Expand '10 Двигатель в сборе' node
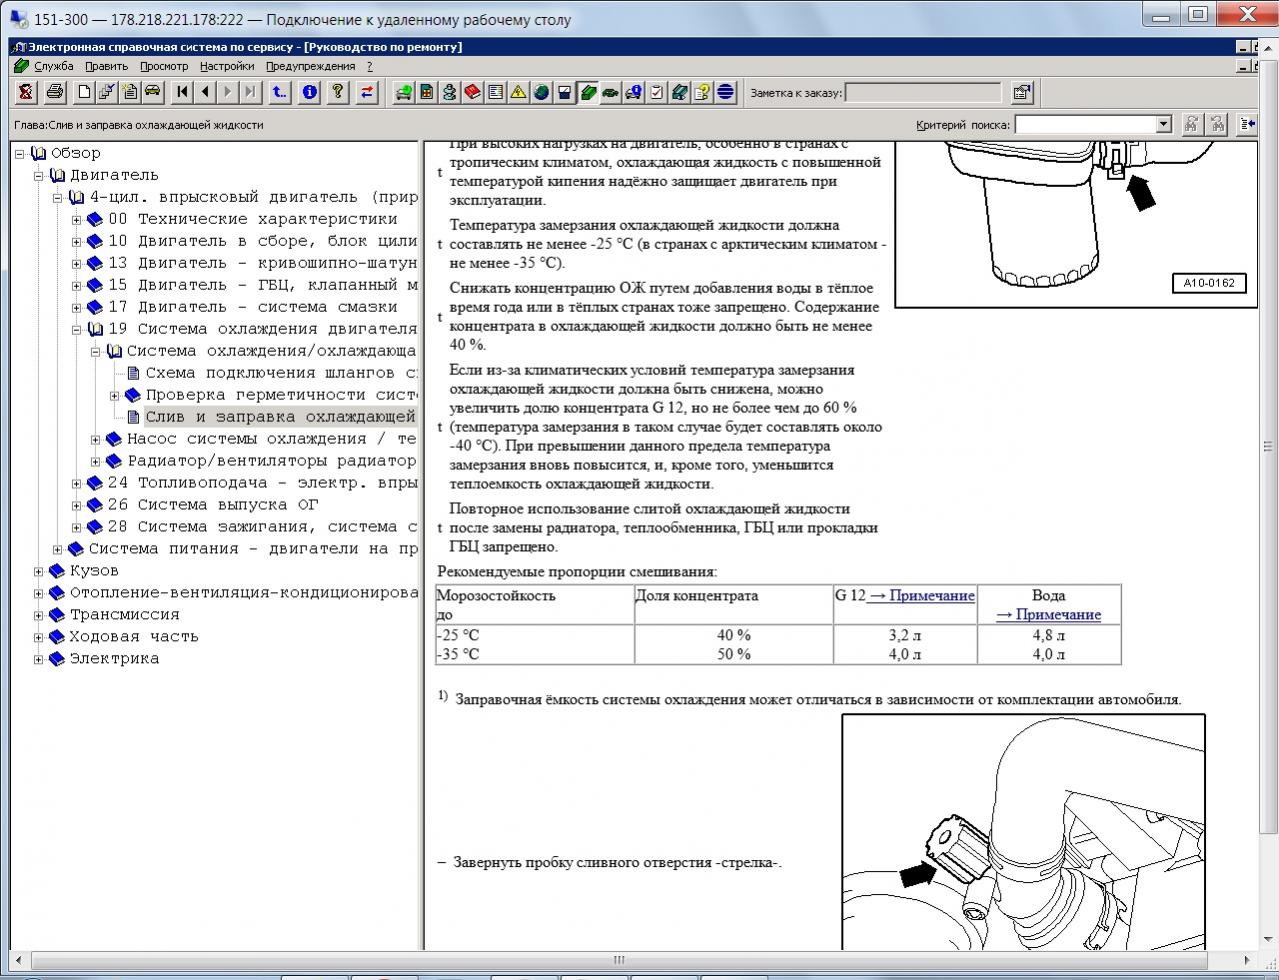The image size is (1279, 980). coord(77,241)
